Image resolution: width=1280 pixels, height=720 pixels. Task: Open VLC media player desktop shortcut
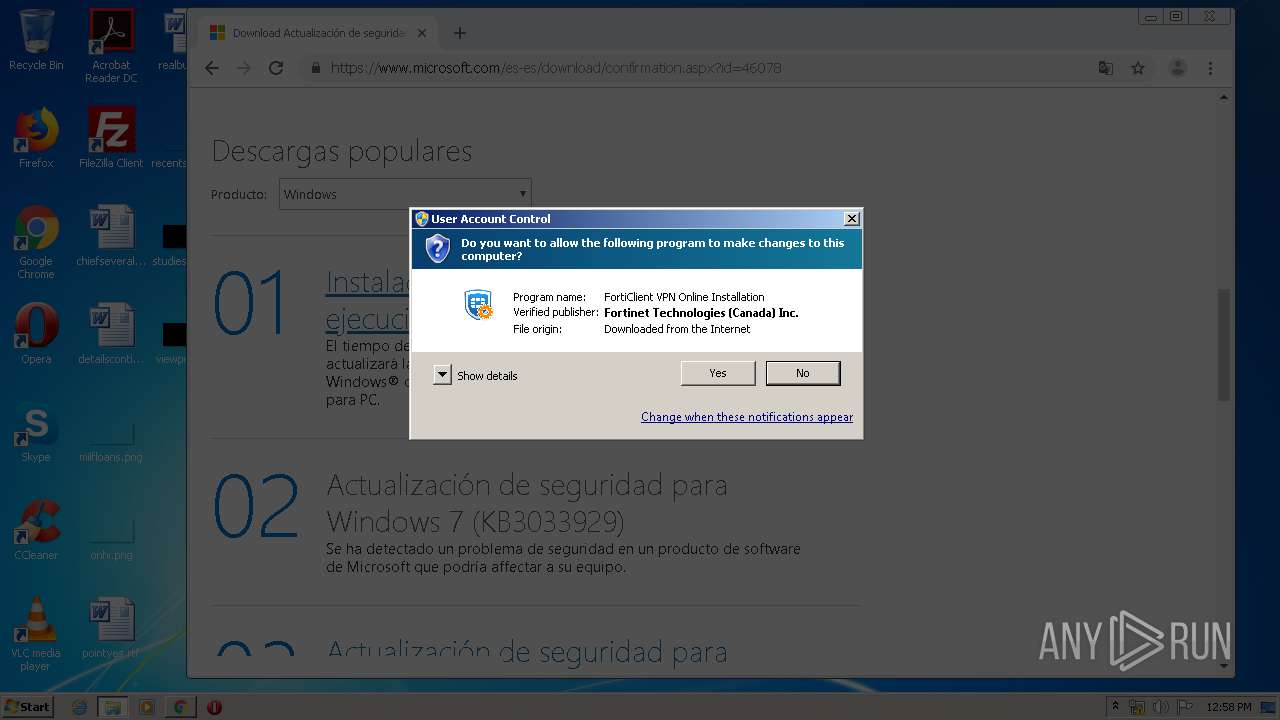36,634
